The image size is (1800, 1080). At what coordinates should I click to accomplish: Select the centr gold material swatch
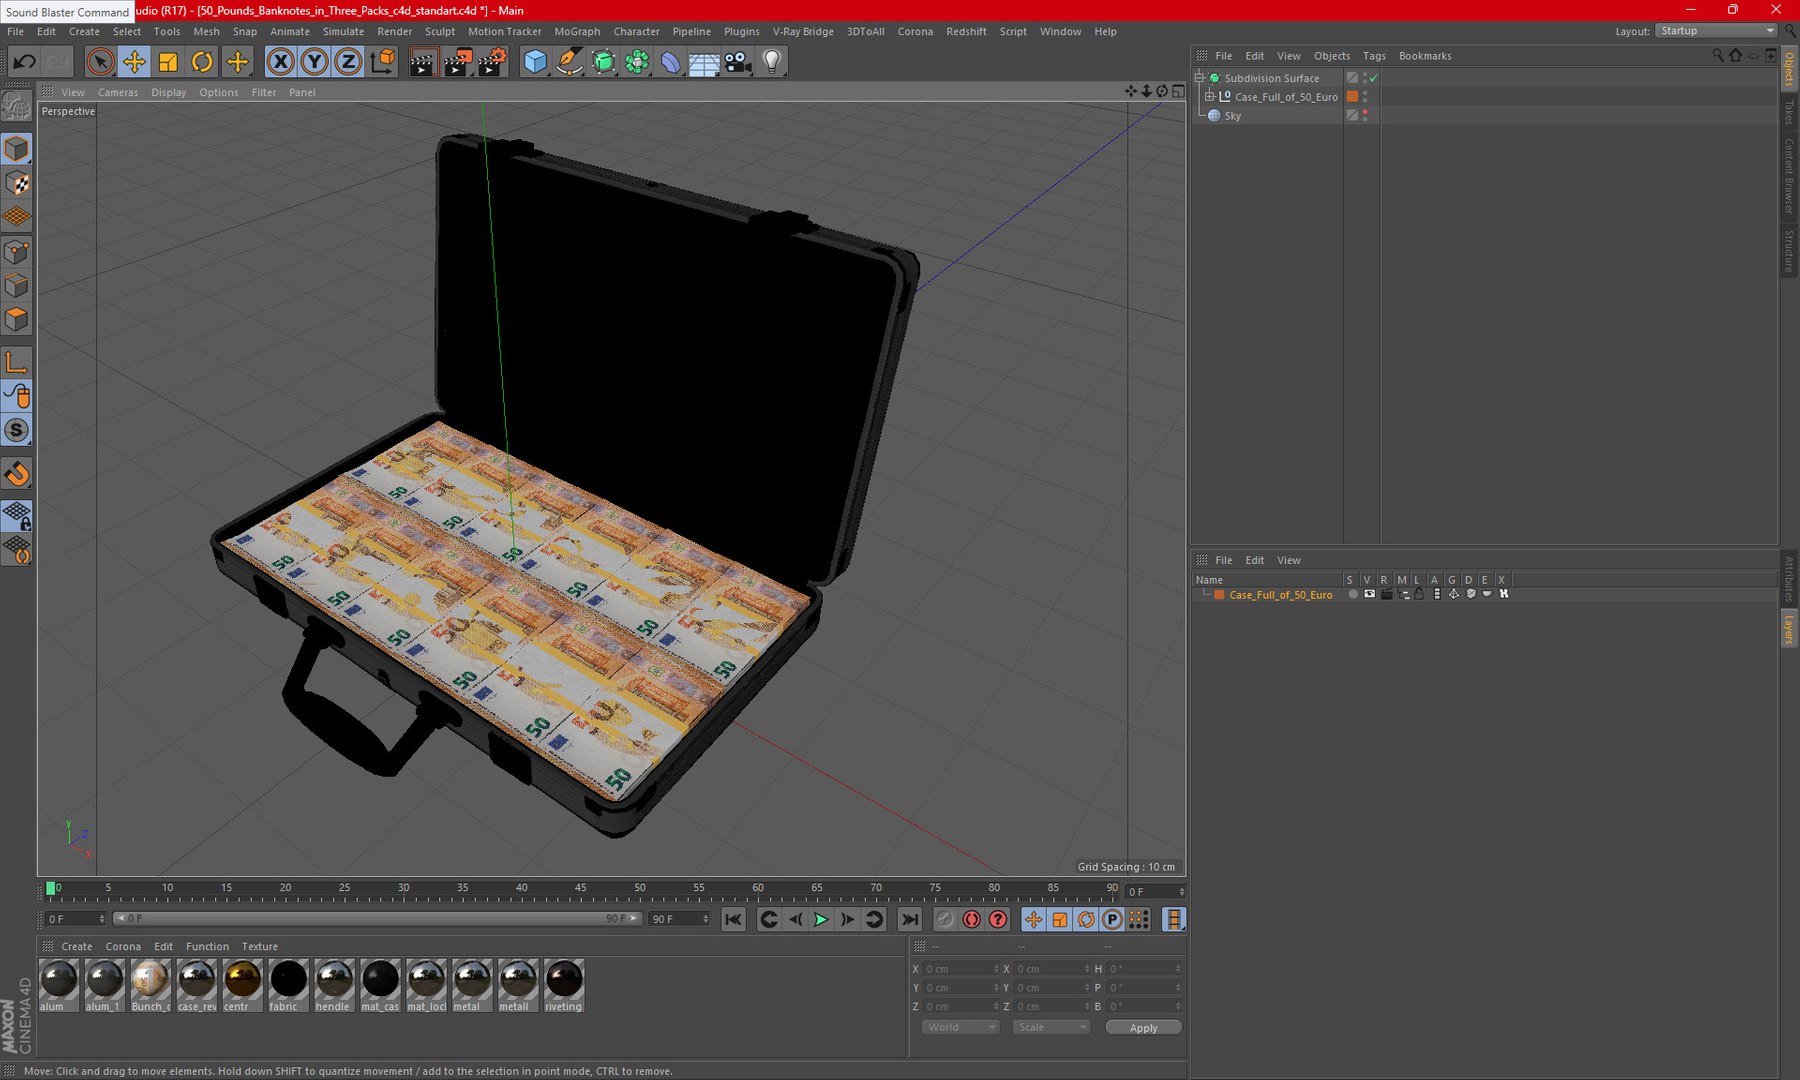click(242, 985)
